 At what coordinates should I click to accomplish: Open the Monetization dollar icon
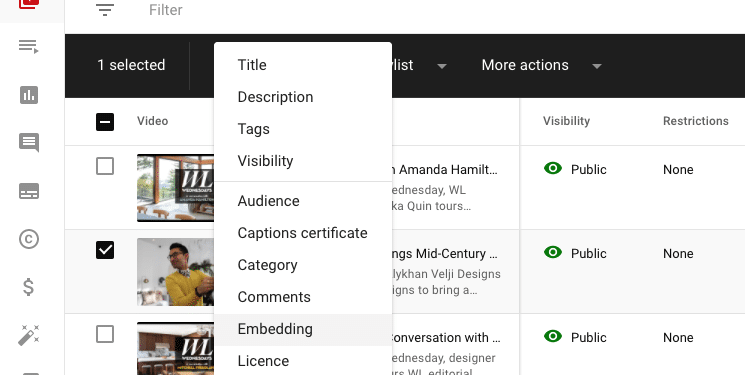coord(29,287)
